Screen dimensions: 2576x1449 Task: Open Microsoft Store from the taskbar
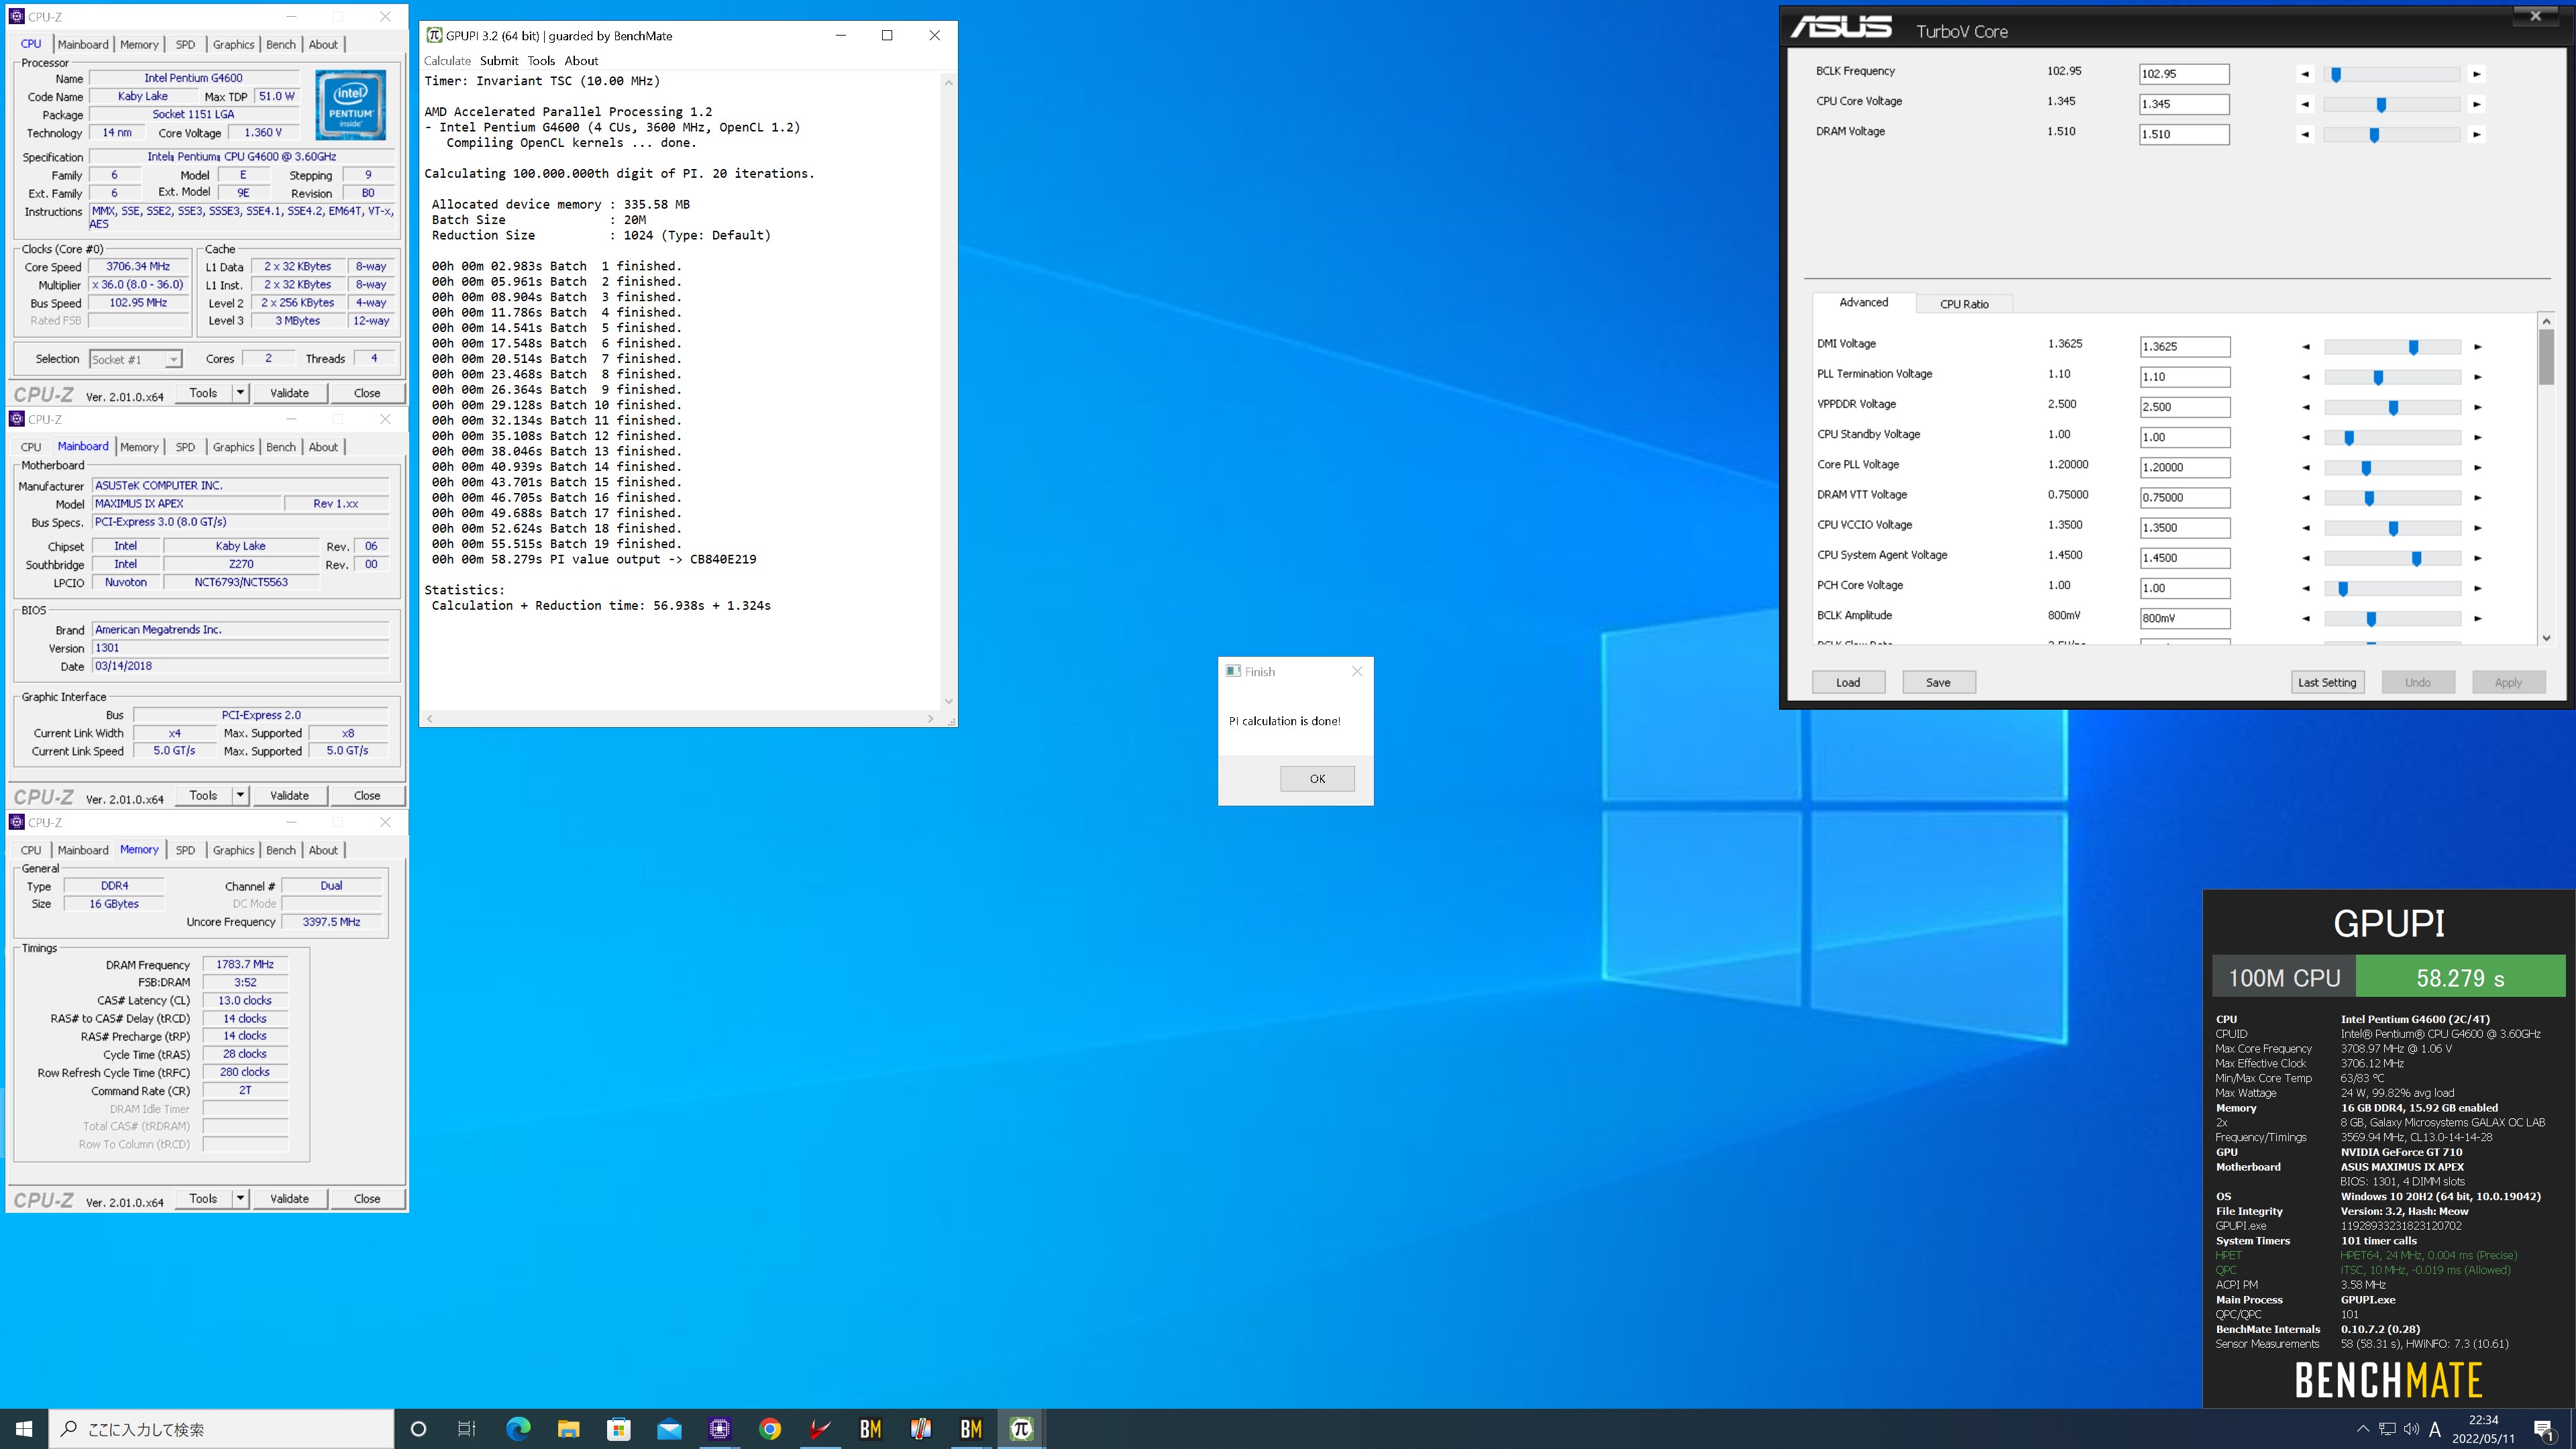coord(619,1429)
